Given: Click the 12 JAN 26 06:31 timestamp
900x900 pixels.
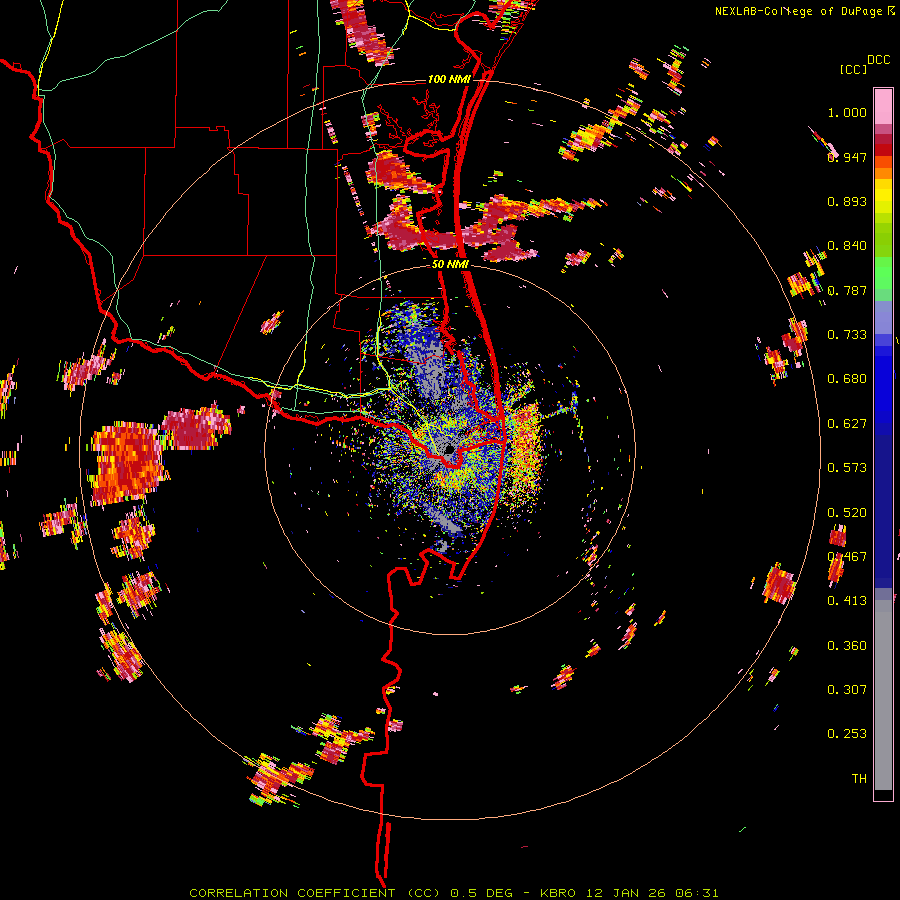Looking at the screenshot, I should point(652,893).
